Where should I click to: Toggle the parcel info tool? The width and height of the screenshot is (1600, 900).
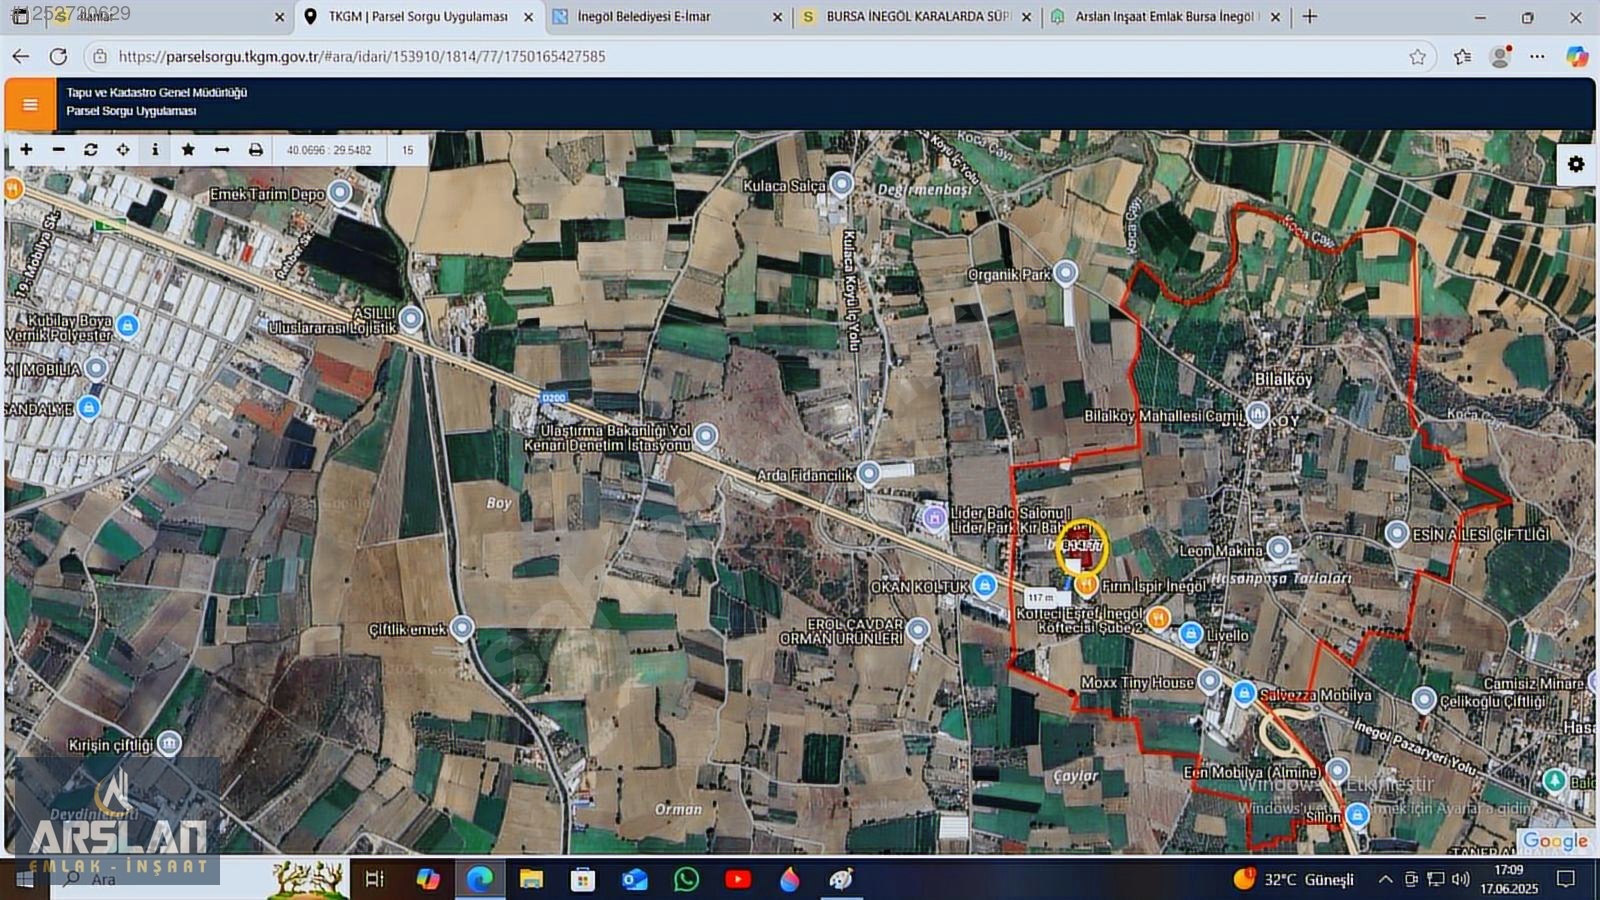pyautogui.click(x=155, y=150)
